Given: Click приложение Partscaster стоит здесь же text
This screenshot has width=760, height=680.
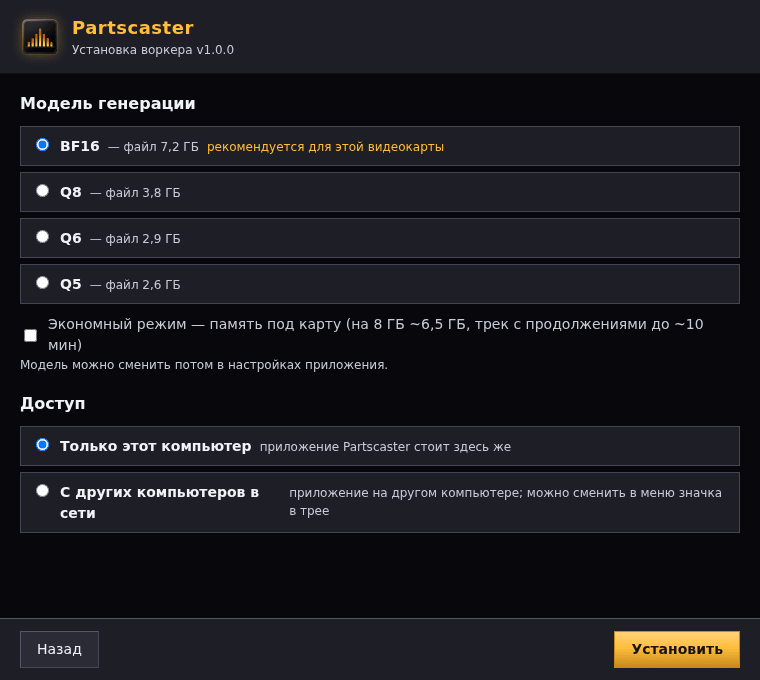Looking at the screenshot, I should point(385,447).
